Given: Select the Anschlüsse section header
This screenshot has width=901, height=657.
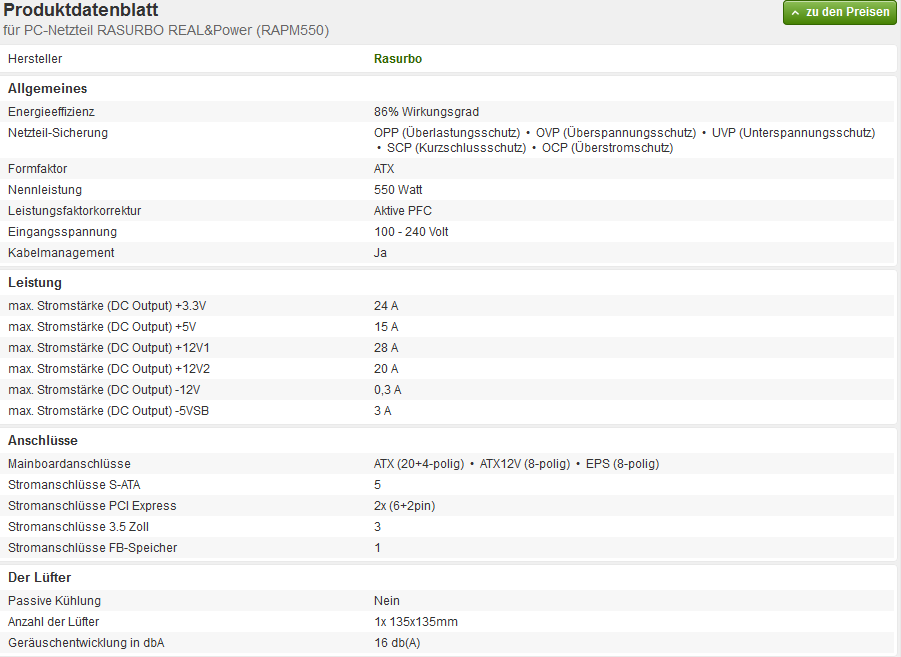Looking at the screenshot, I should tap(42, 441).
